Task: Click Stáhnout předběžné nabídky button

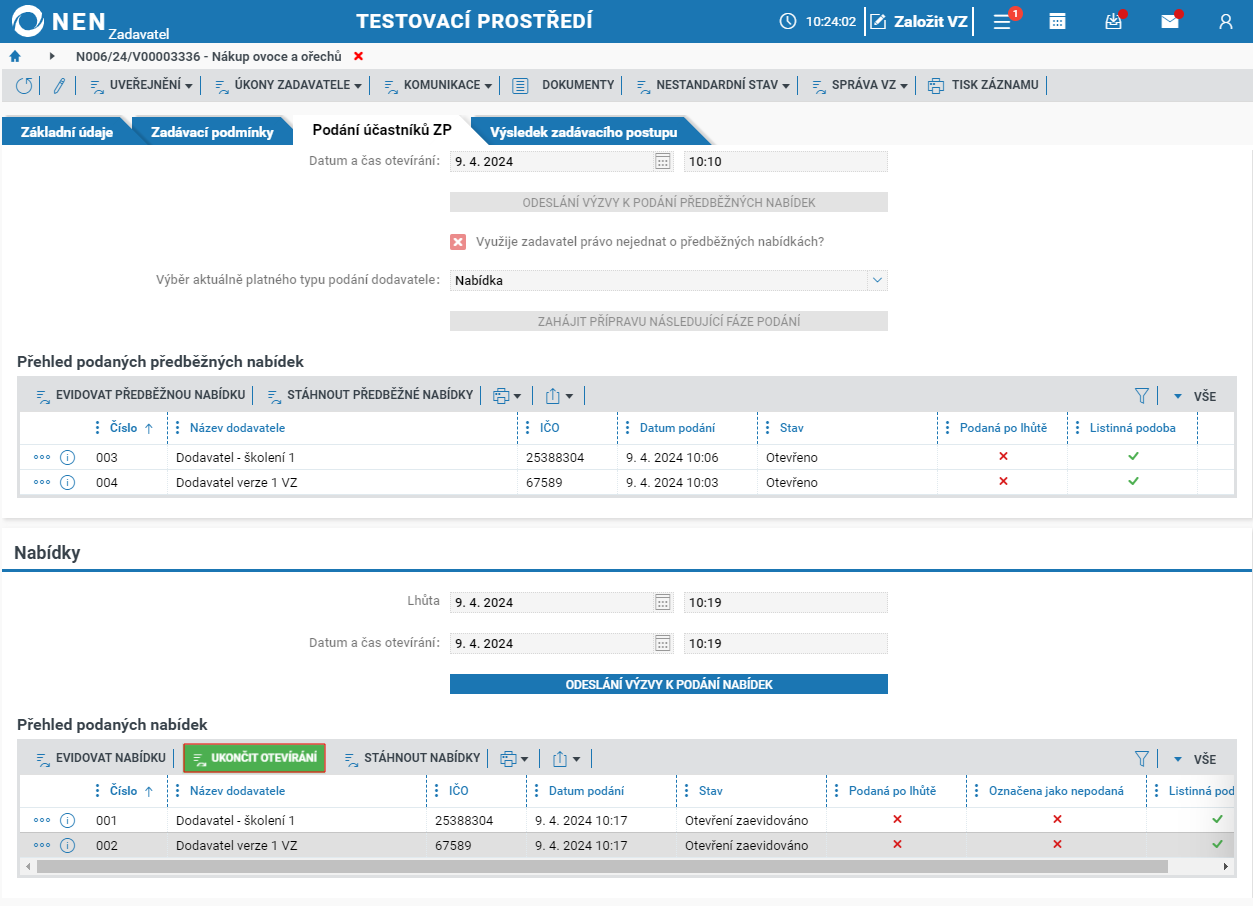Action: (370, 395)
